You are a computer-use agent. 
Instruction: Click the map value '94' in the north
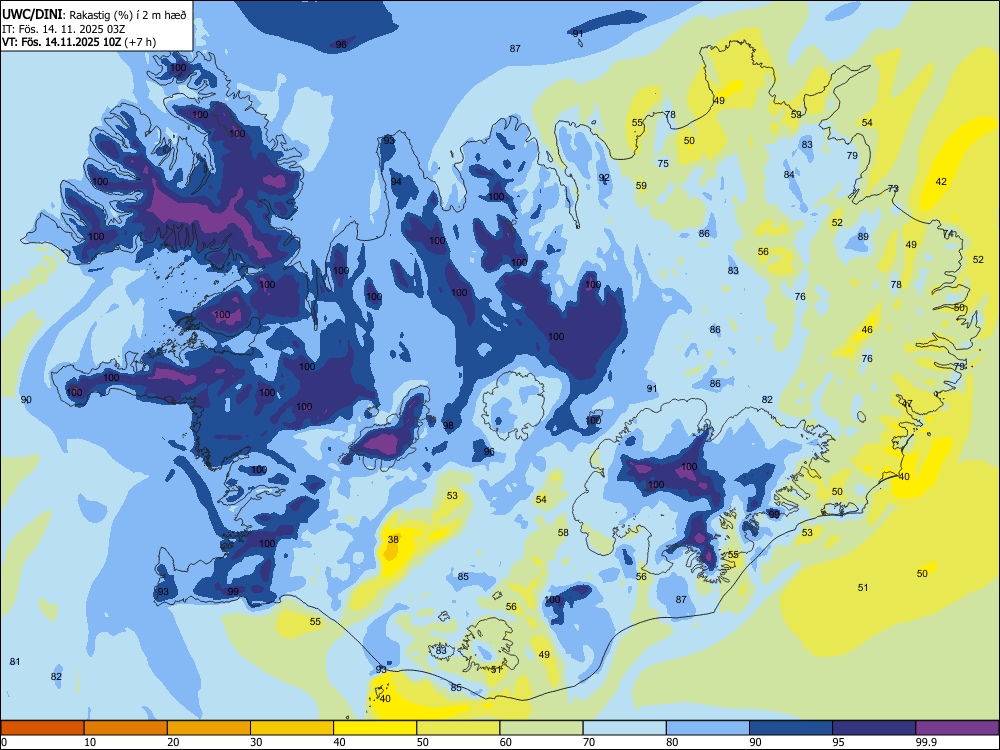(x=397, y=182)
